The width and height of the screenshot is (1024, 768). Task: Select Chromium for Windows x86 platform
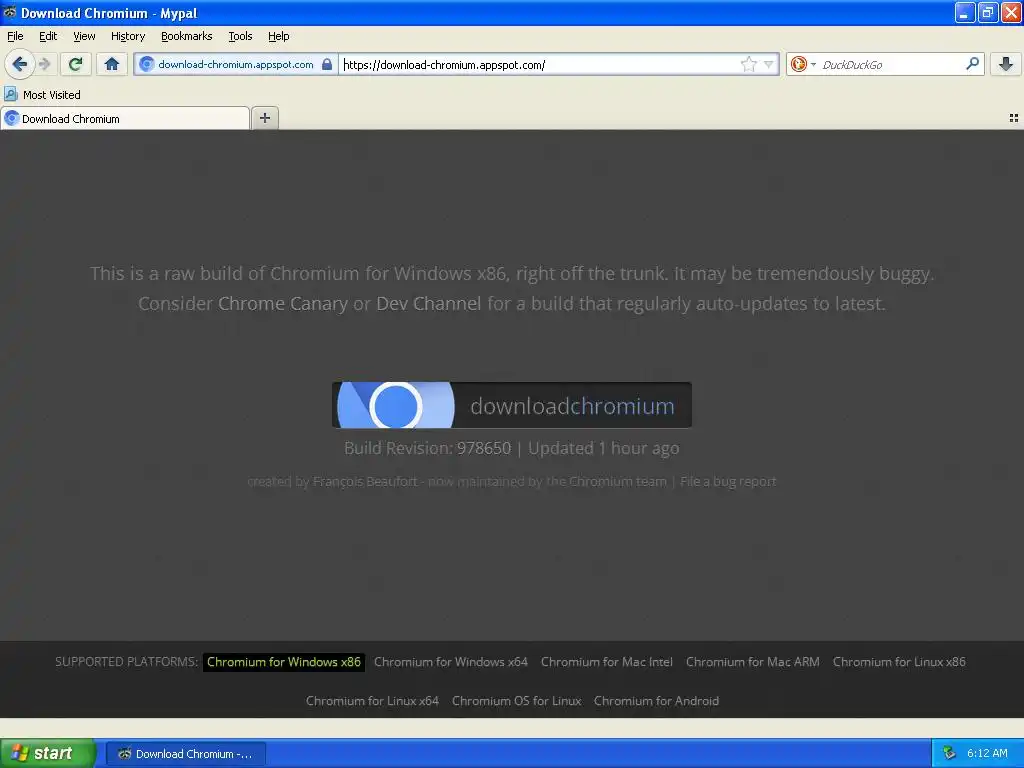click(x=284, y=662)
